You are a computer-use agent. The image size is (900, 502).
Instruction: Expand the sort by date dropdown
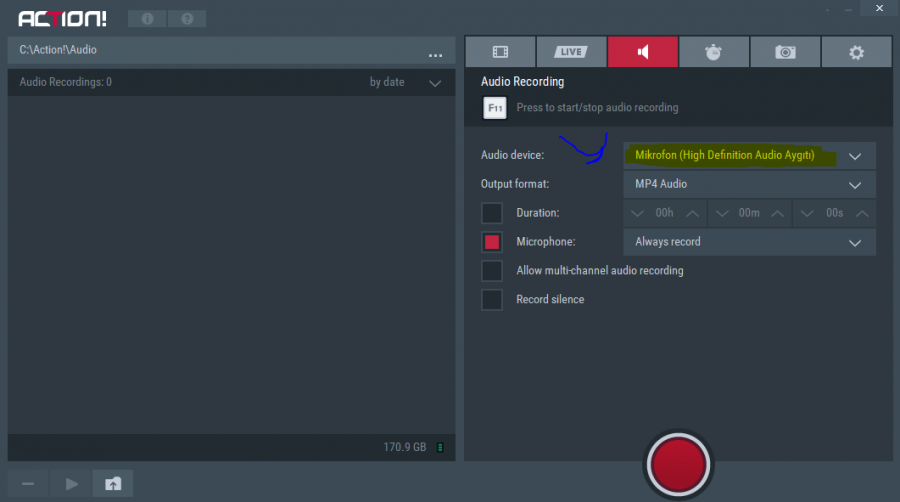[x=435, y=83]
